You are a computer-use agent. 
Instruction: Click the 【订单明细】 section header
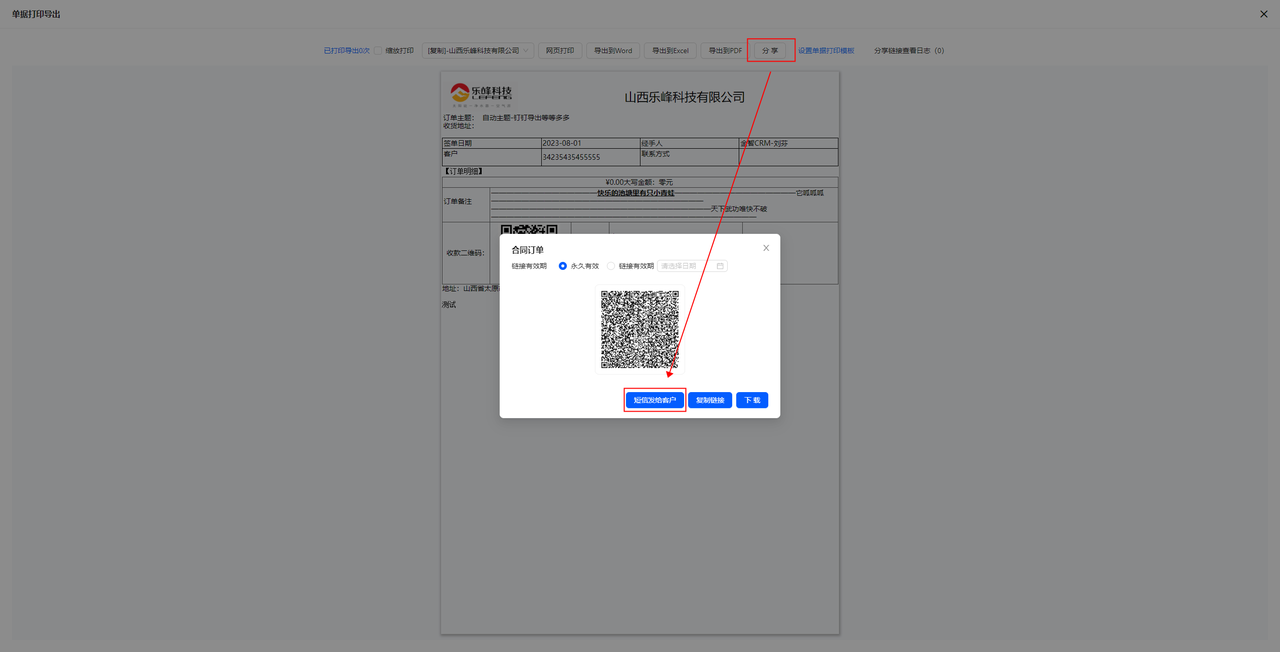(463, 171)
